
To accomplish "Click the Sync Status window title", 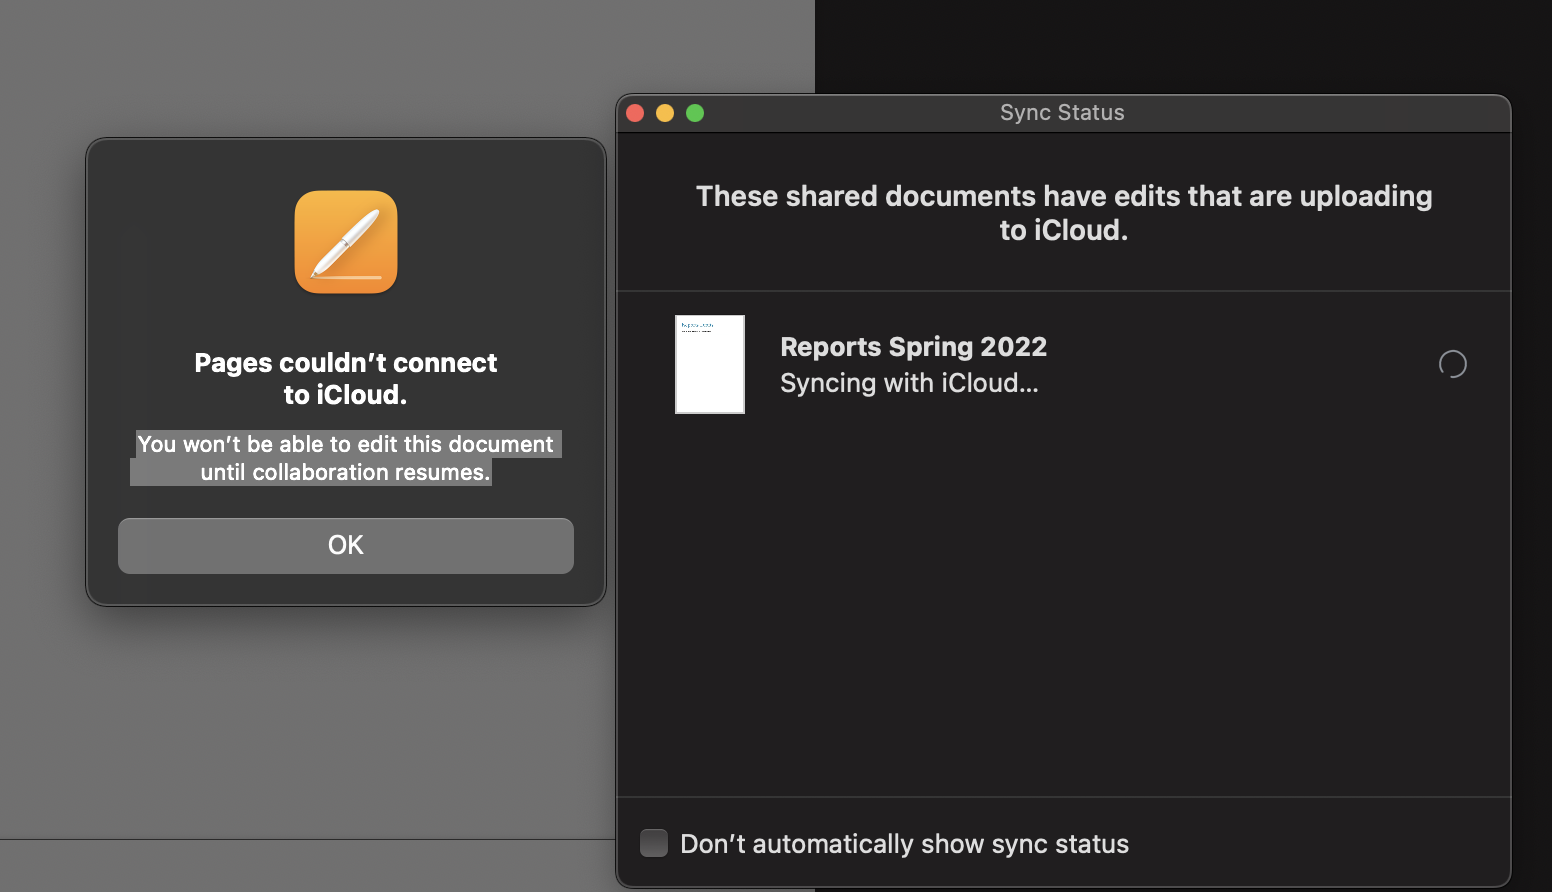I will pyautogui.click(x=1062, y=112).
